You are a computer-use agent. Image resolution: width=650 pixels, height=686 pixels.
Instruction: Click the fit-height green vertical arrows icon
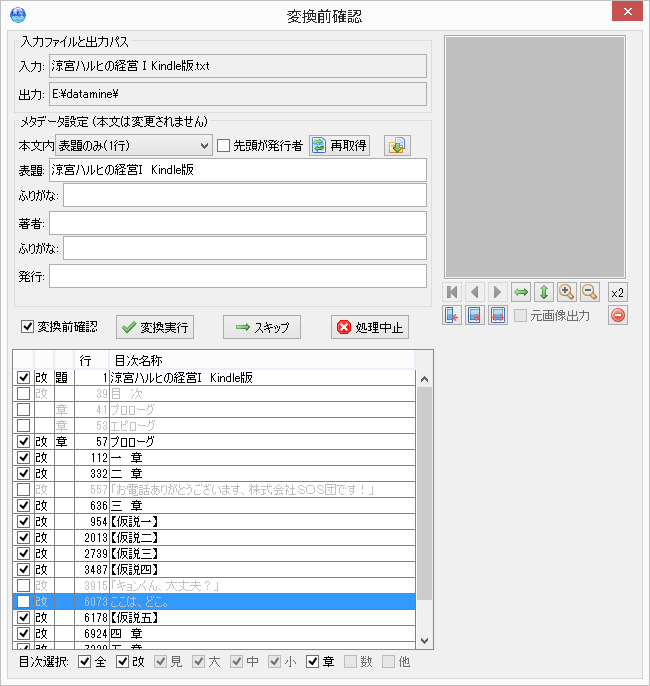[543, 292]
